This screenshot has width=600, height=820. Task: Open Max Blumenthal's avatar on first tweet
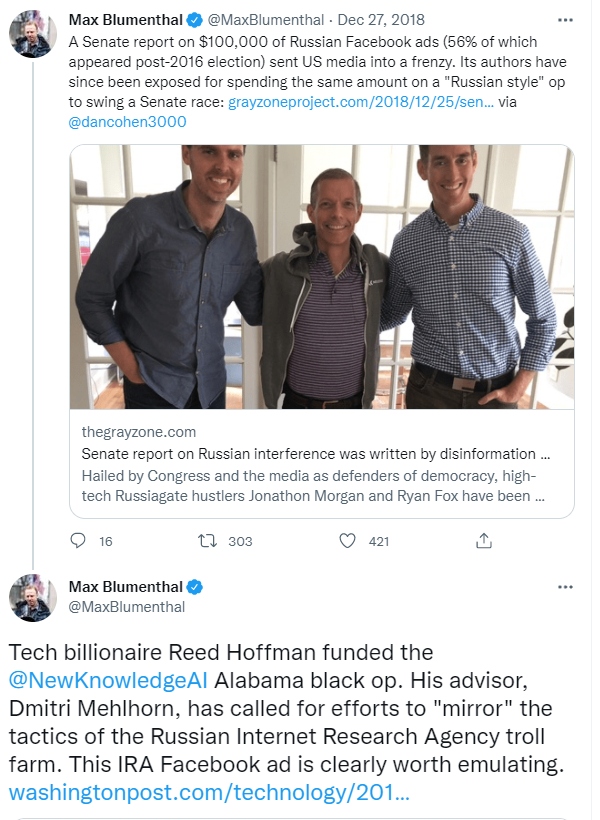[32, 36]
